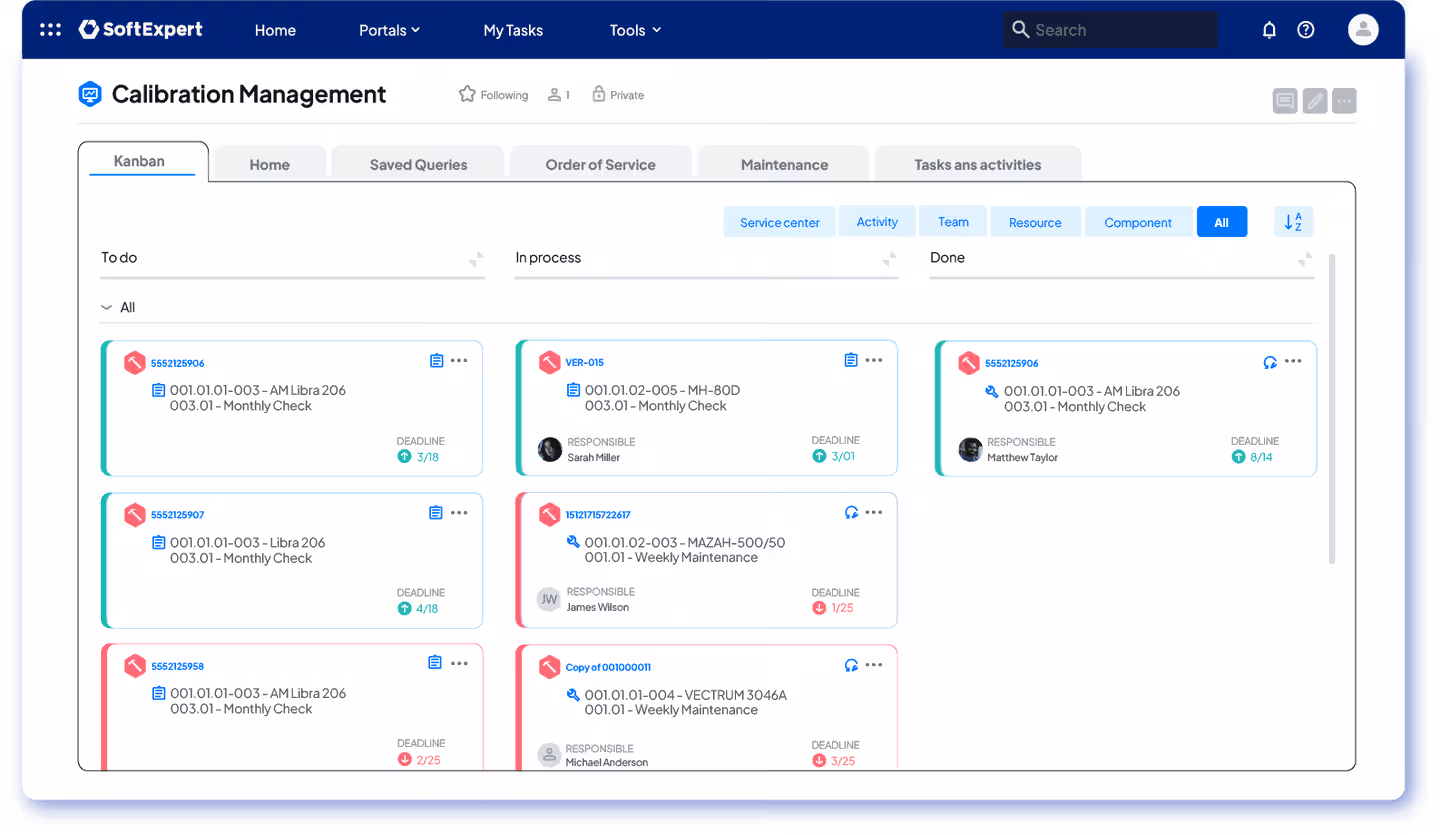Screen dimensions: 1440x835
Task: Filter by Service center
Action: pyautogui.click(x=780, y=222)
